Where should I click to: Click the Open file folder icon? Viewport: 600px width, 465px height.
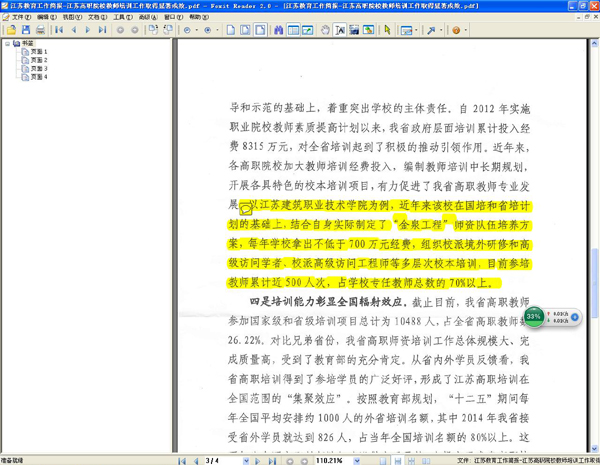click(9, 30)
